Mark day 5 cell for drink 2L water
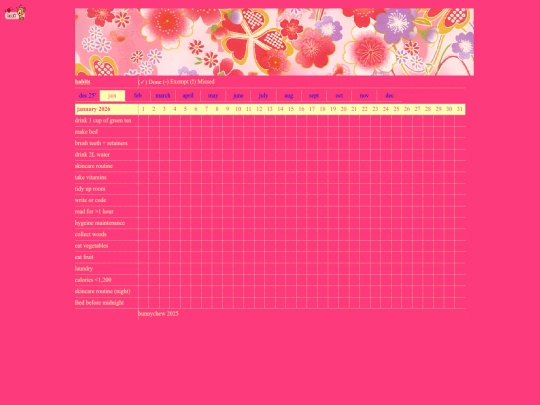This screenshot has width=540, height=405. [x=185, y=155]
